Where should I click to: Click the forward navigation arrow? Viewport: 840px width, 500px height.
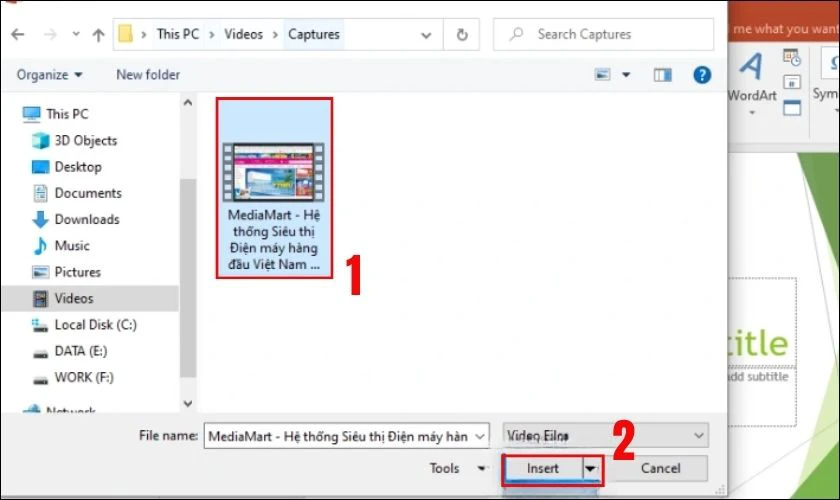point(50,35)
